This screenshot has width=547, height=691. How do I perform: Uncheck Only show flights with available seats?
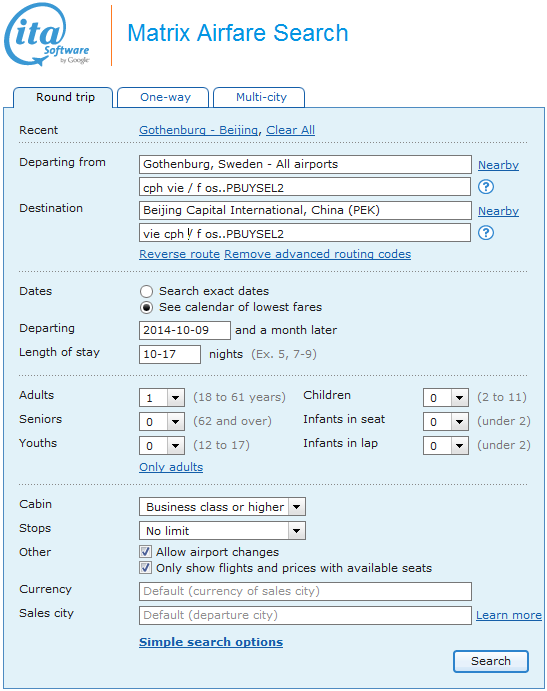click(145, 568)
